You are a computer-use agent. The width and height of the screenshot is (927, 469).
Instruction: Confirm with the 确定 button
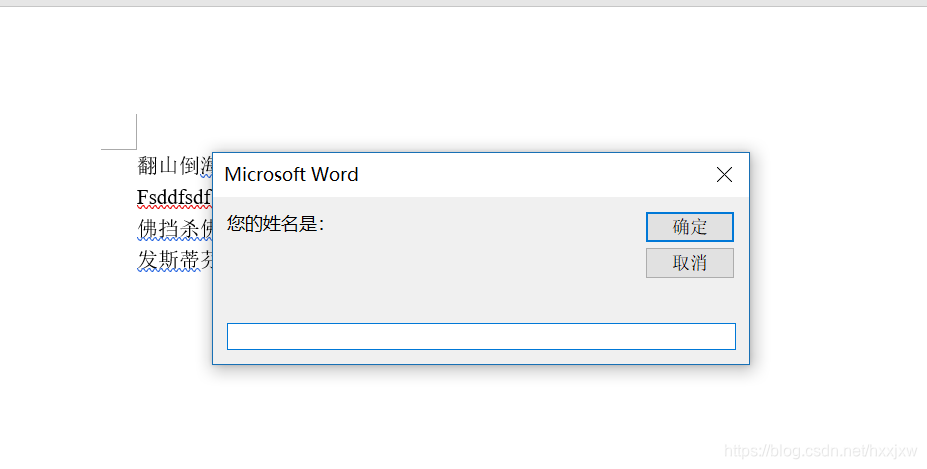[689, 227]
